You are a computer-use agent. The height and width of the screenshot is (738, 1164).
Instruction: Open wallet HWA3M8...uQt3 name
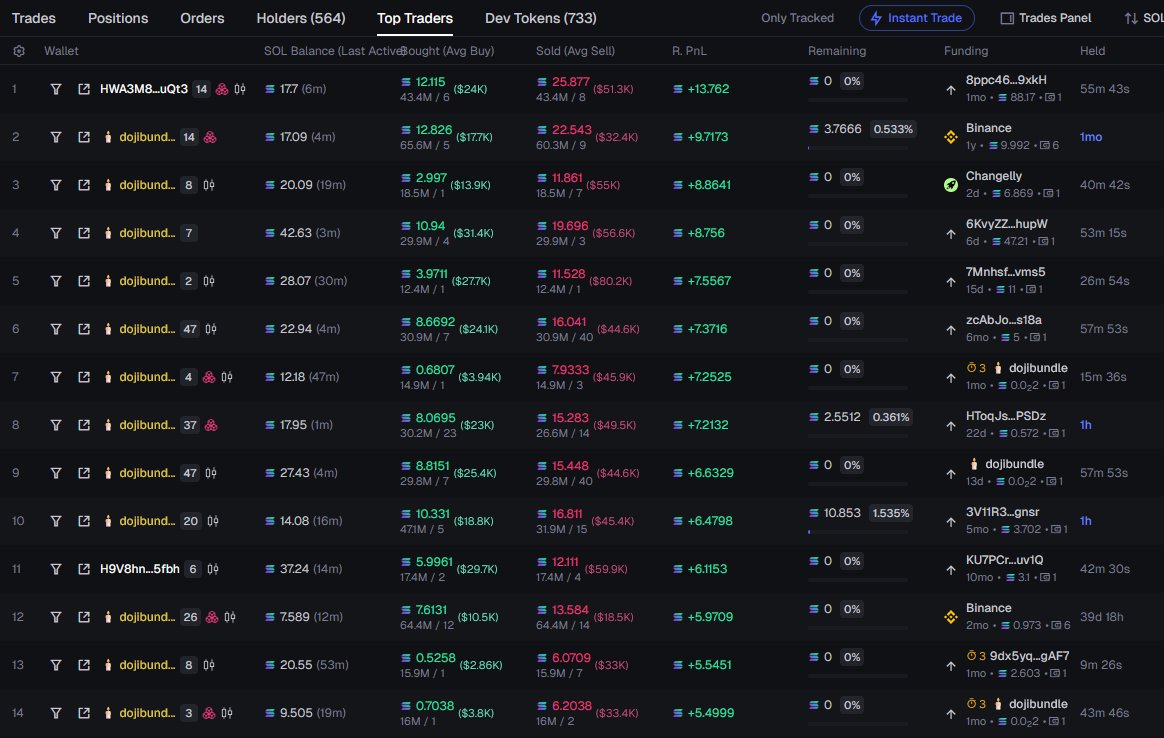tap(144, 89)
